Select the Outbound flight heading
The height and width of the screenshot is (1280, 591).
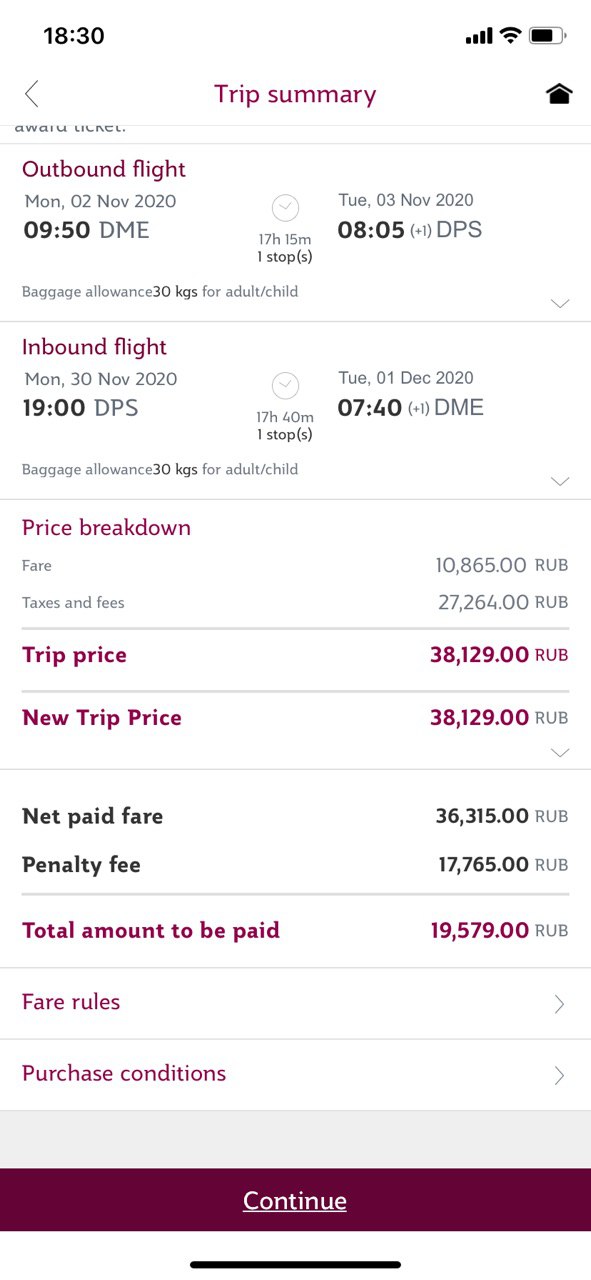tap(104, 169)
